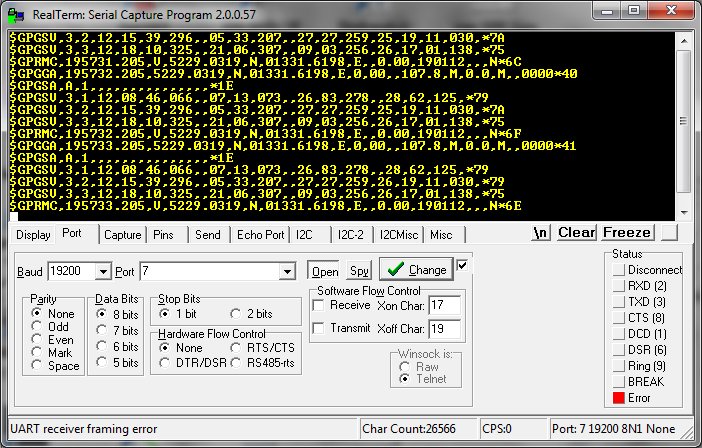Screen dimensions: 702x448
Task: Click terminal scrollbar down arrow
Action: click(x=684, y=212)
